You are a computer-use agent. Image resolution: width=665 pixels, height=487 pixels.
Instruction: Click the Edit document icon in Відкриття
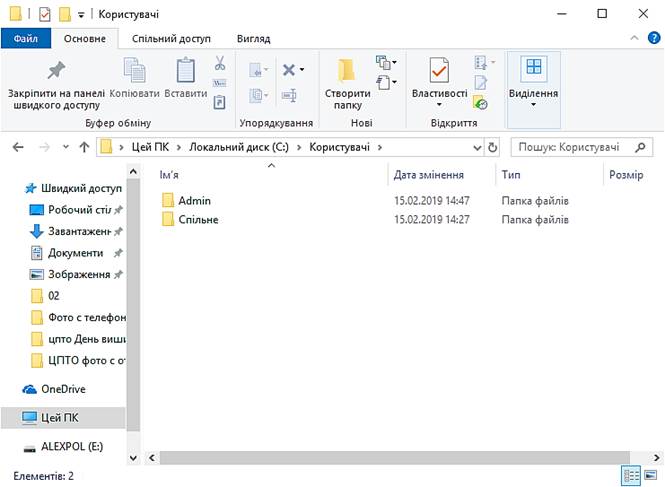tap(481, 83)
